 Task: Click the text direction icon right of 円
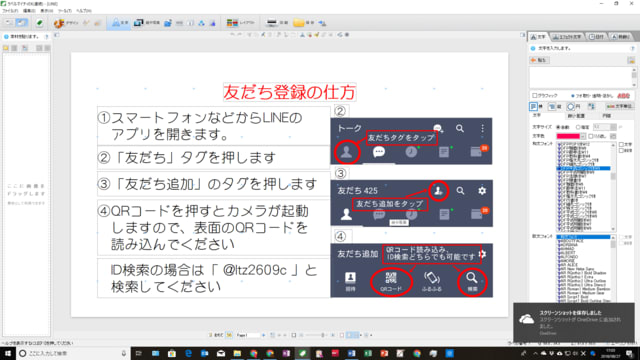pyautogui.click(x=591, y=107)
